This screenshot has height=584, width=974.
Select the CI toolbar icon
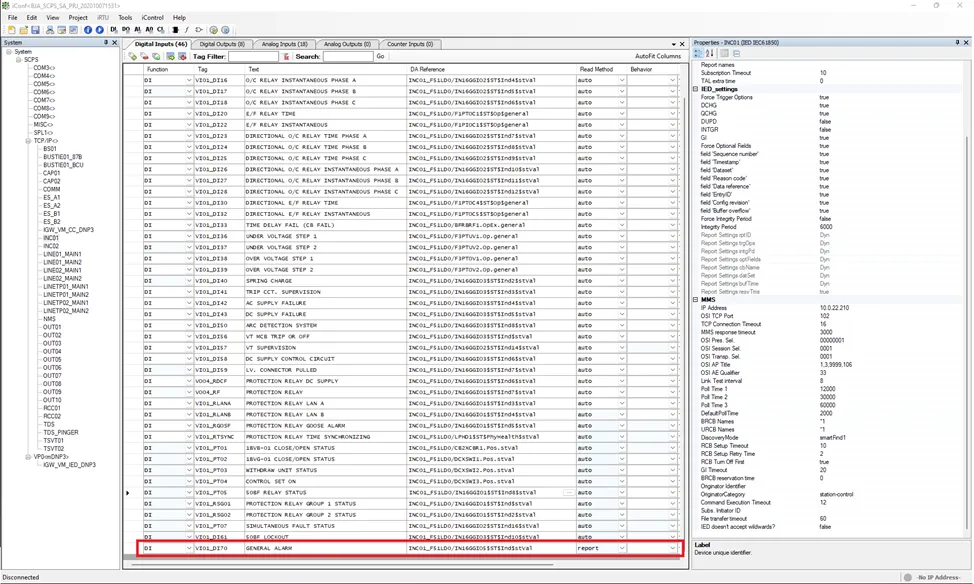[x=161, y=29]
